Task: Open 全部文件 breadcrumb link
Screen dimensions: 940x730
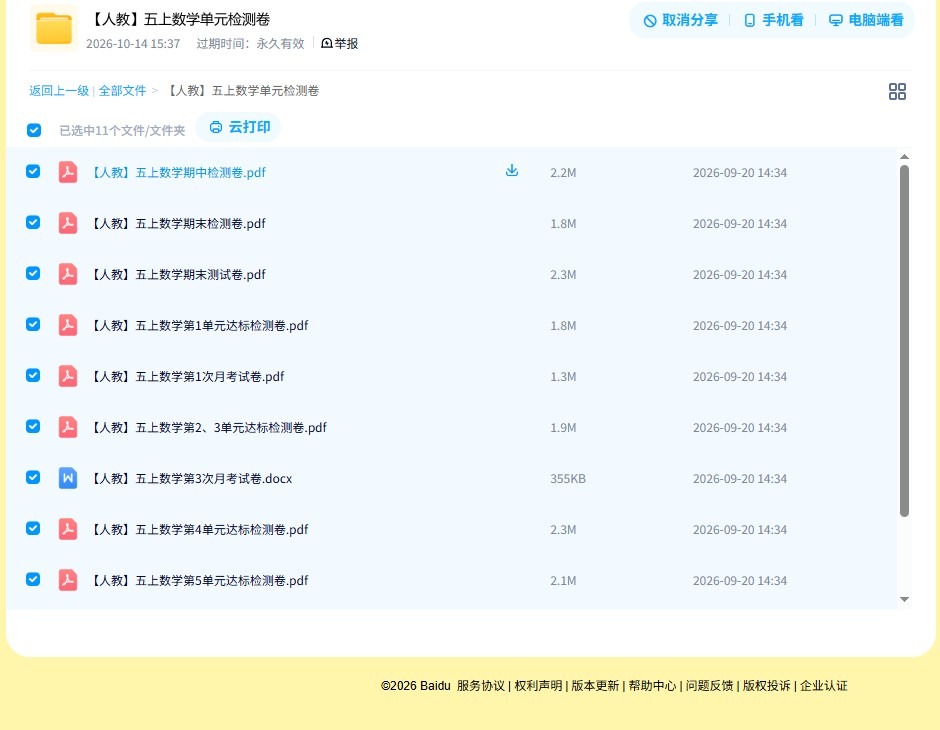Action: [122, 91]
